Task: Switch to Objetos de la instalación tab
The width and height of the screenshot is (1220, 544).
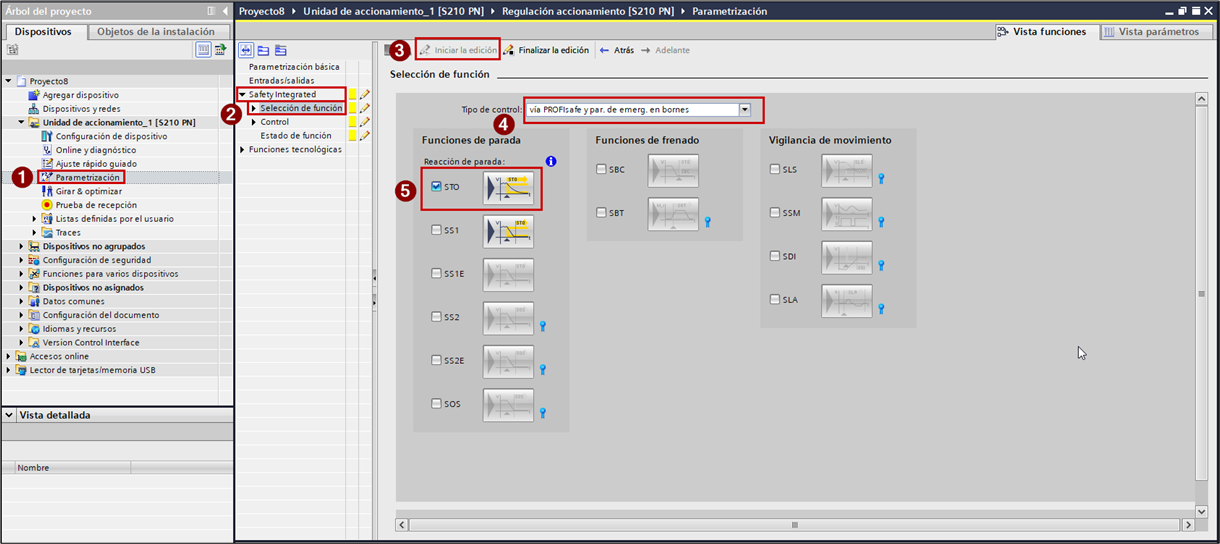Action: point(155,32)
